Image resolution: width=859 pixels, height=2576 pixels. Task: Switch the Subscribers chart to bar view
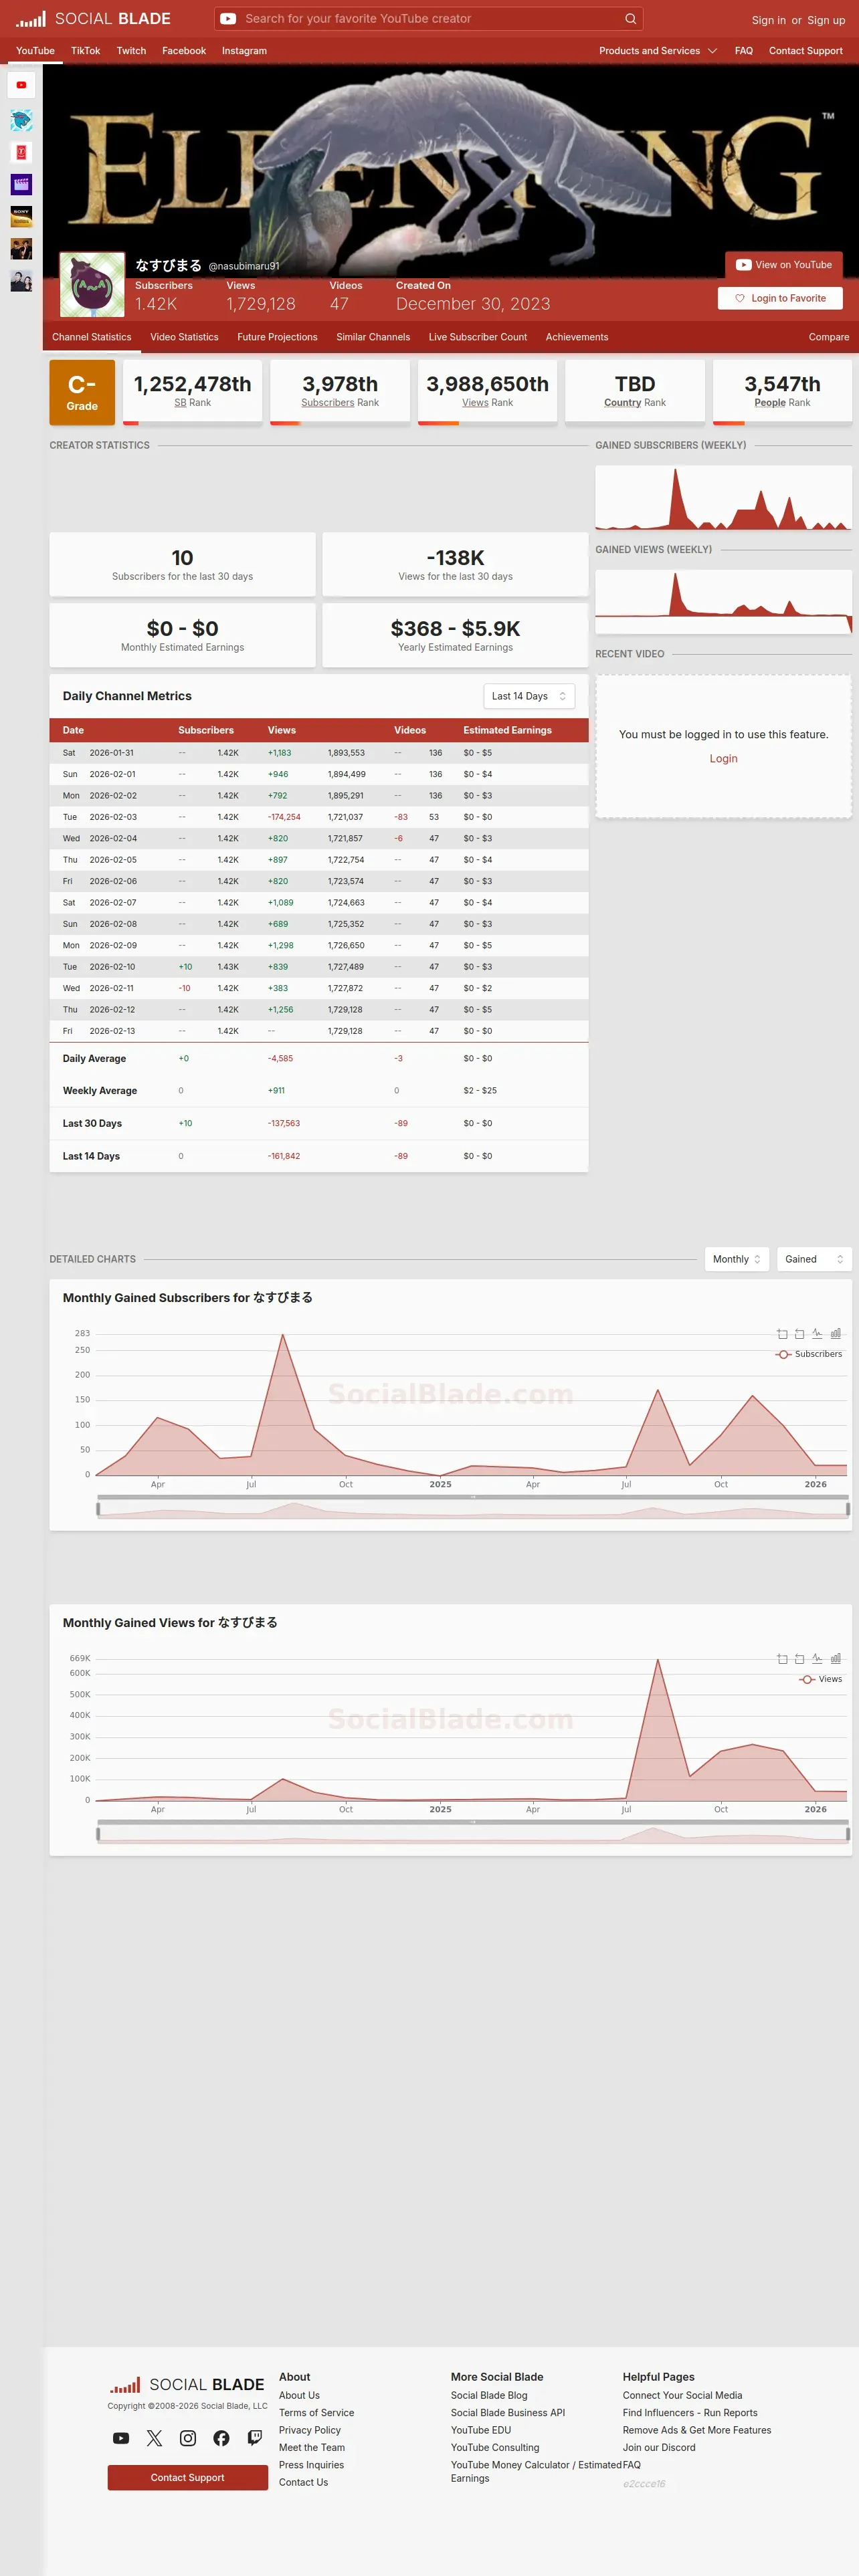[835, 1334]
